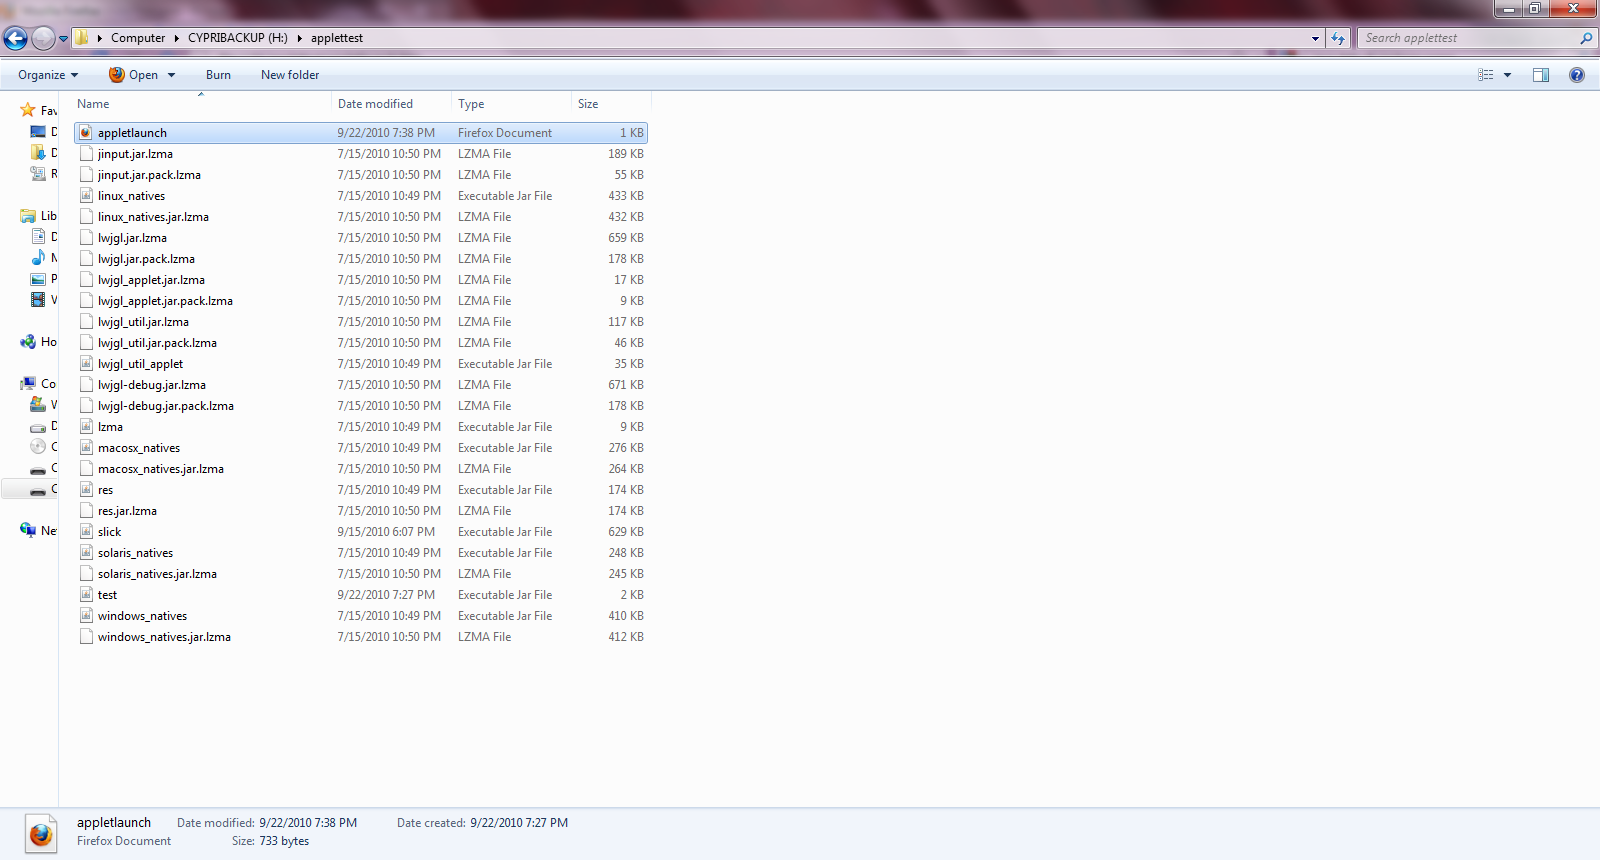
Task: Open the Organize menu
Action: click(x=47, y=75)
